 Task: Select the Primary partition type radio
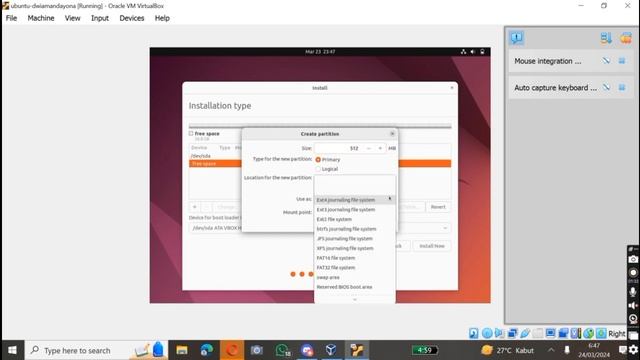[x=318, y=160]
